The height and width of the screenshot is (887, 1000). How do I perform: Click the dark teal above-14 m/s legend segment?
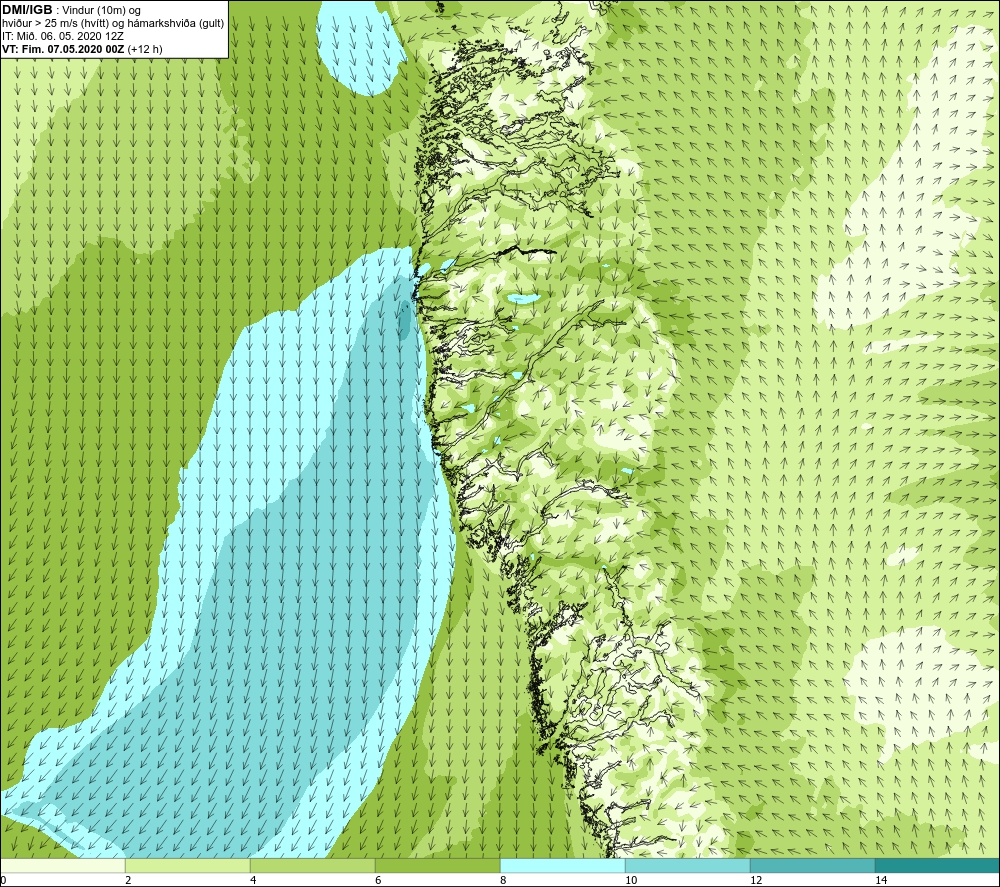(937, 866)
